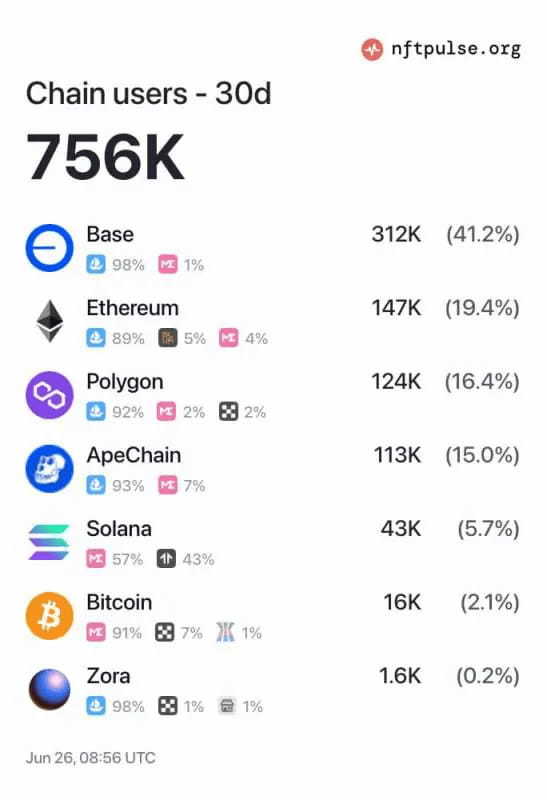Click Blur icon showing 5% under Ethereum

pyautogui.click(x=168, y=338)
